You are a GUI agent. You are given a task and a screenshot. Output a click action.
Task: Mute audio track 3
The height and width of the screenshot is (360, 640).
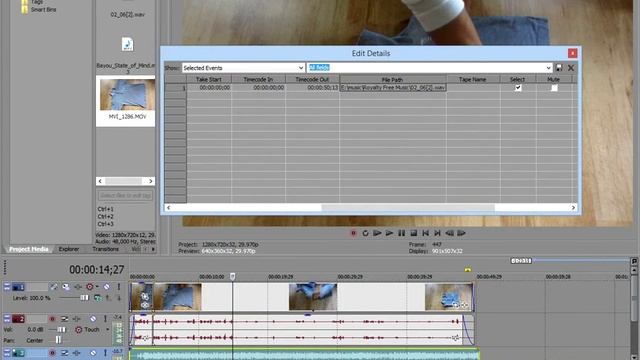click(93, 353)
